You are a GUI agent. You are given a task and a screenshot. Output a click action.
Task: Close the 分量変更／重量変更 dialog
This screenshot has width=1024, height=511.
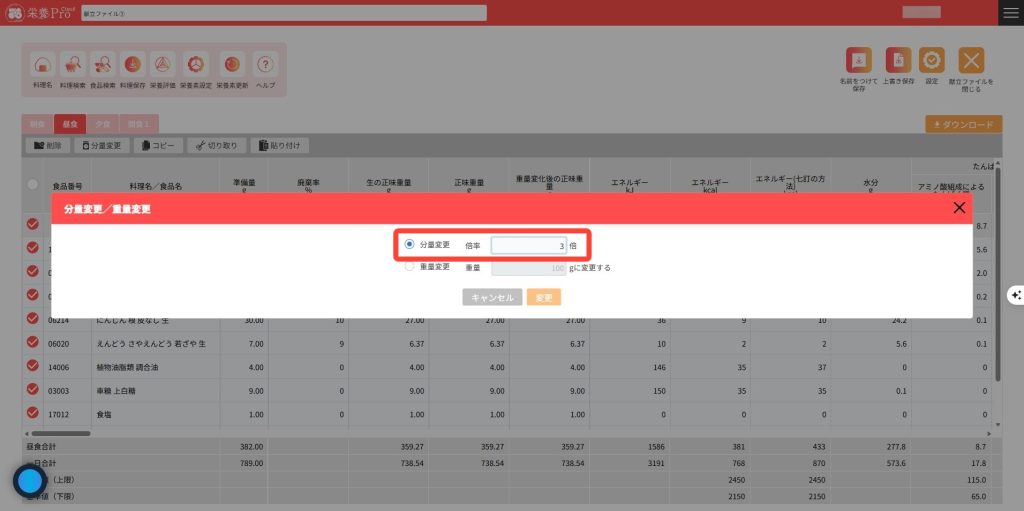pos(959,208)
